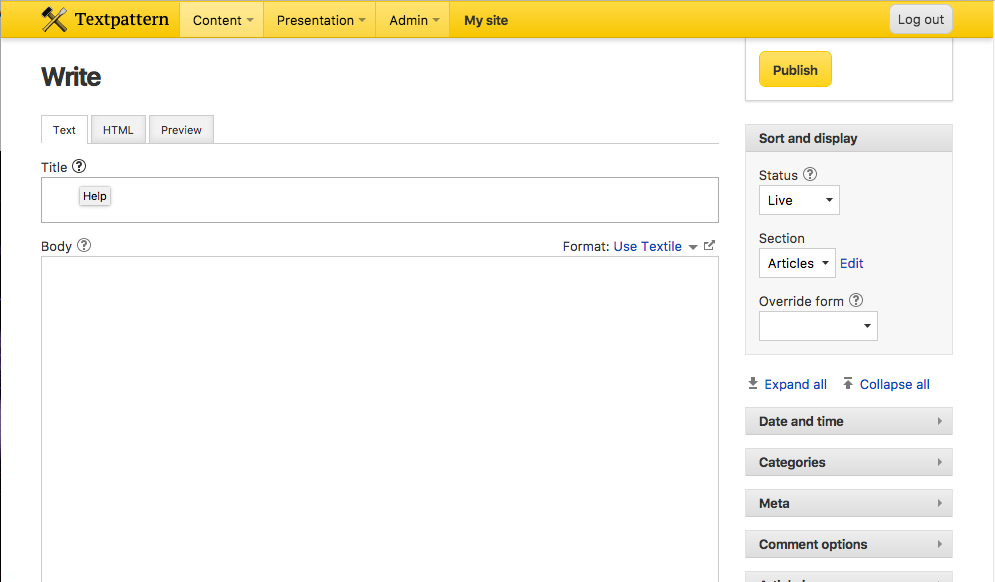The width and height of the screenshot is (995, 582).
Task: Open the Title help tooltip icon
Action: [x=78, y=166]
